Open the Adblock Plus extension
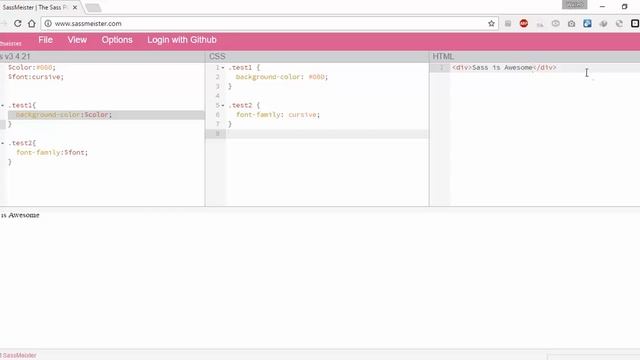This screenshot has width=640, height=360. (524, 24)
